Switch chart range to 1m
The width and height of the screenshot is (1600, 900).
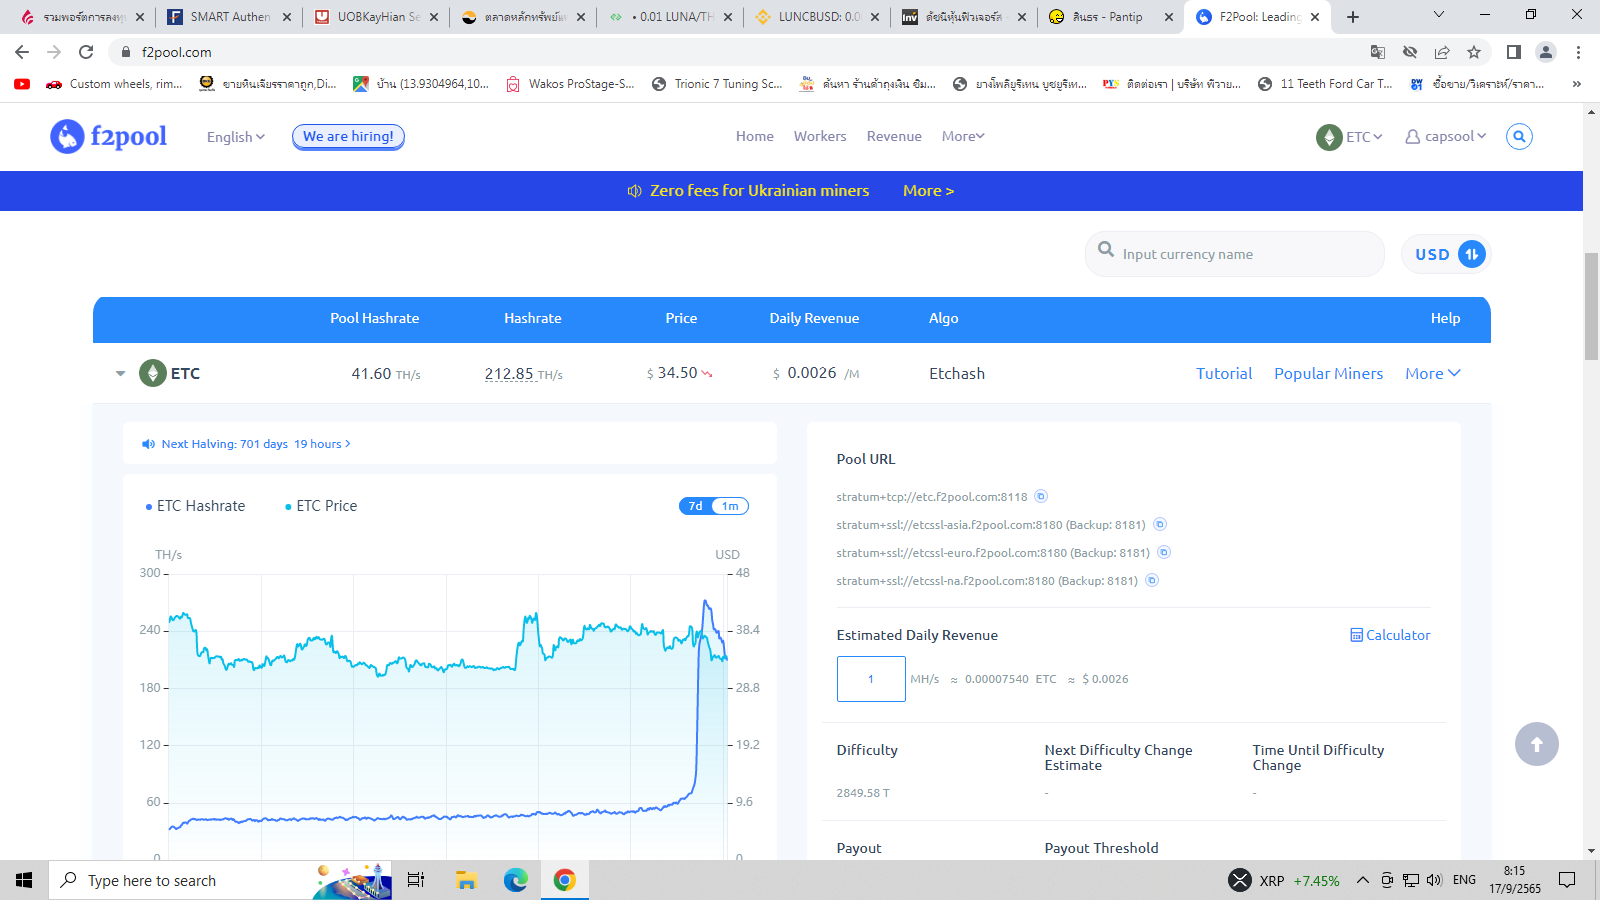[x=730, y=506]
